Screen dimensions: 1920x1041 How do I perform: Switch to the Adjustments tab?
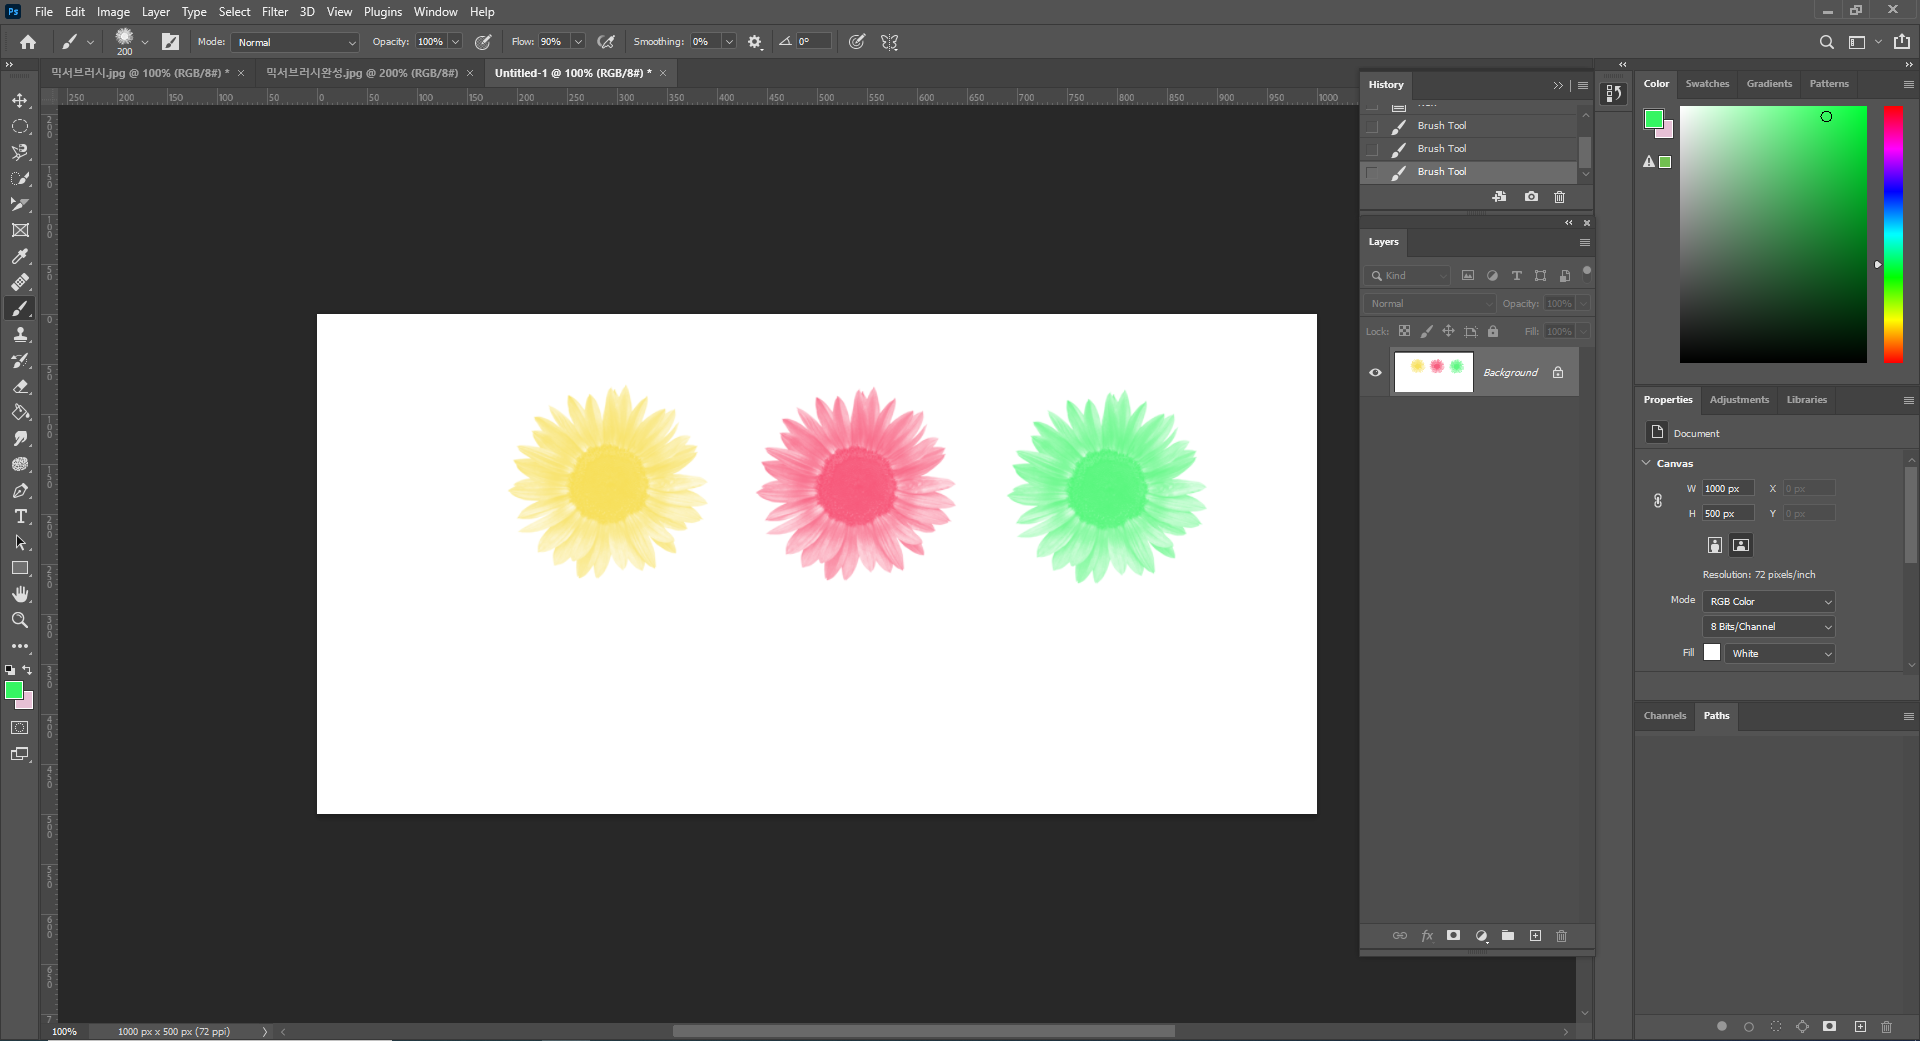[x=1739, y=400]
